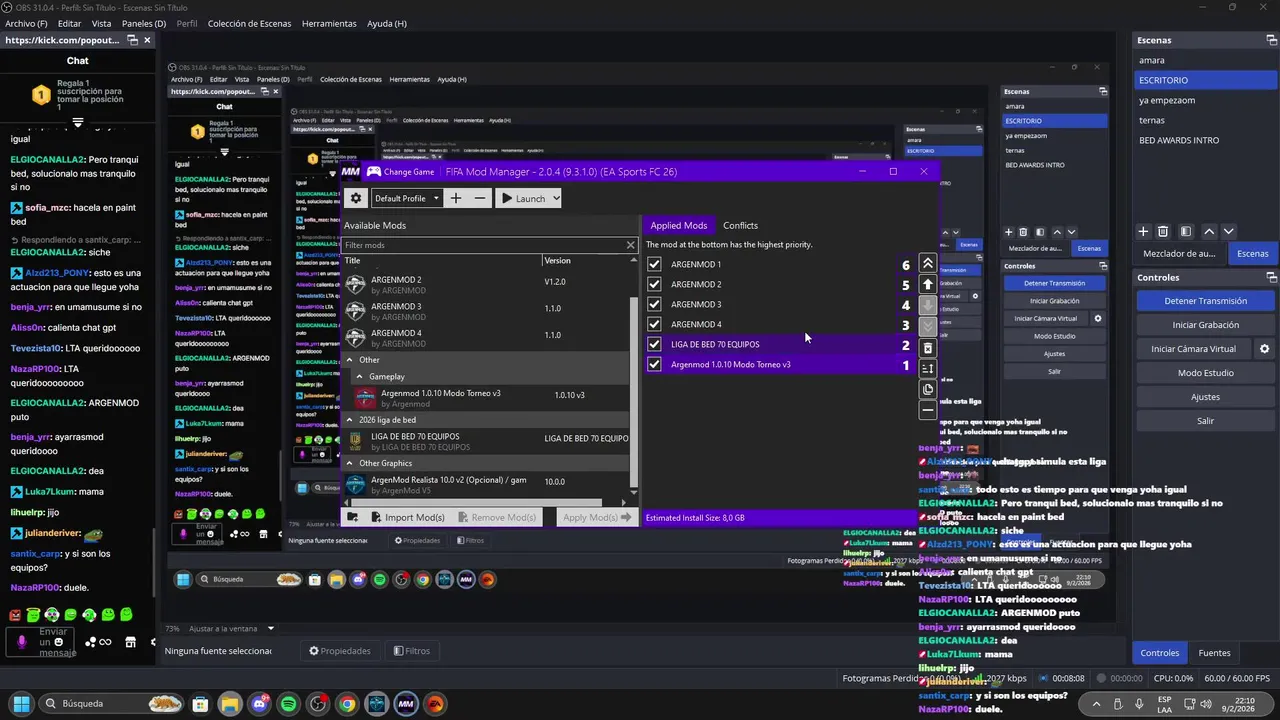Open Propiedades for the OBS source
The image size is (1280, 720).
pos(340,651)
